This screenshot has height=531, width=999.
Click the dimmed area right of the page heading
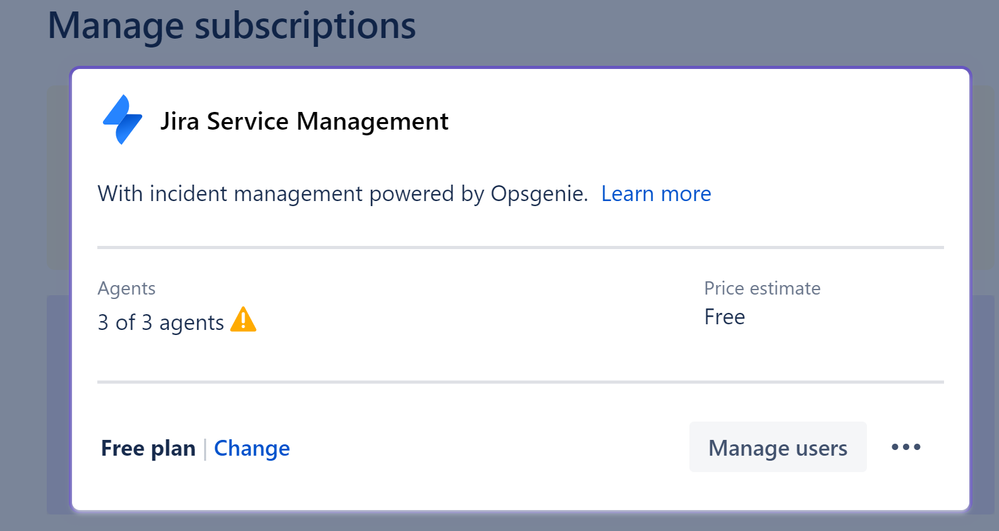coord(701,29)
